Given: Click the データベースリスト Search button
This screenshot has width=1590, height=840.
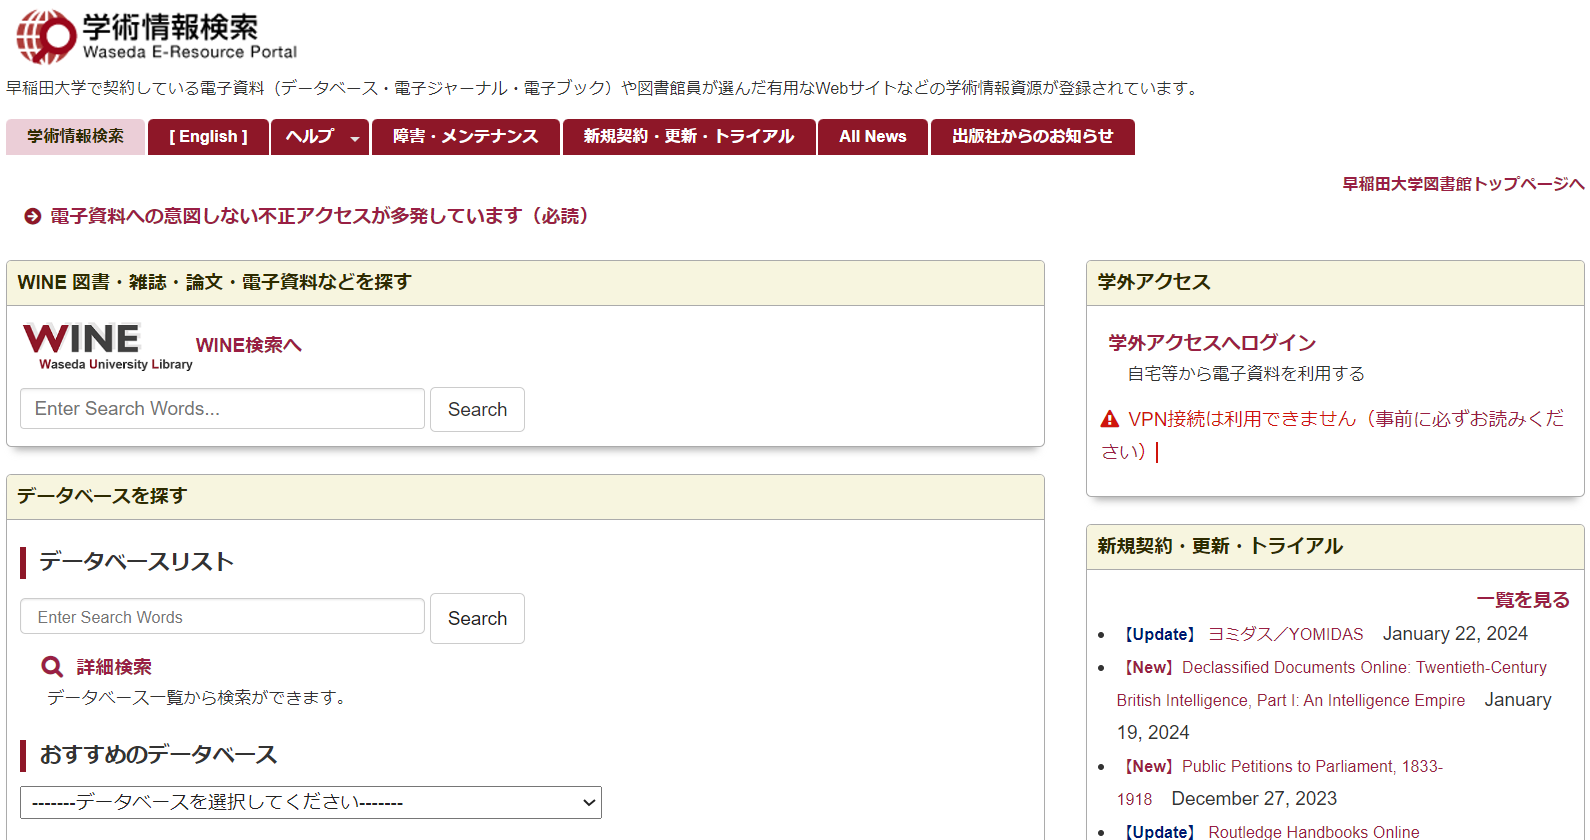Looking at the screenshot, I should [x=477, y=618].
